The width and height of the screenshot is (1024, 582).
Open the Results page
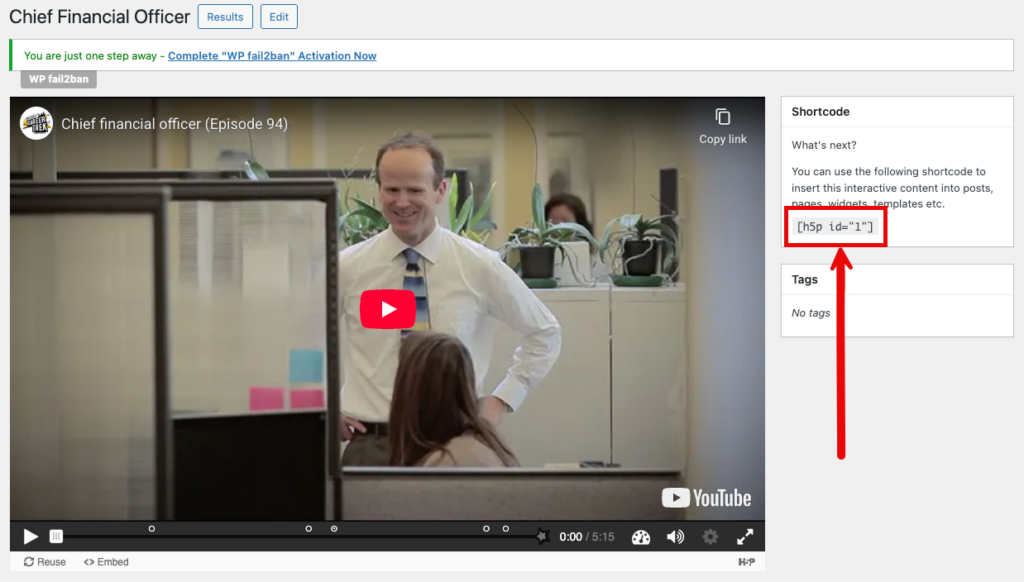(225, 17)
